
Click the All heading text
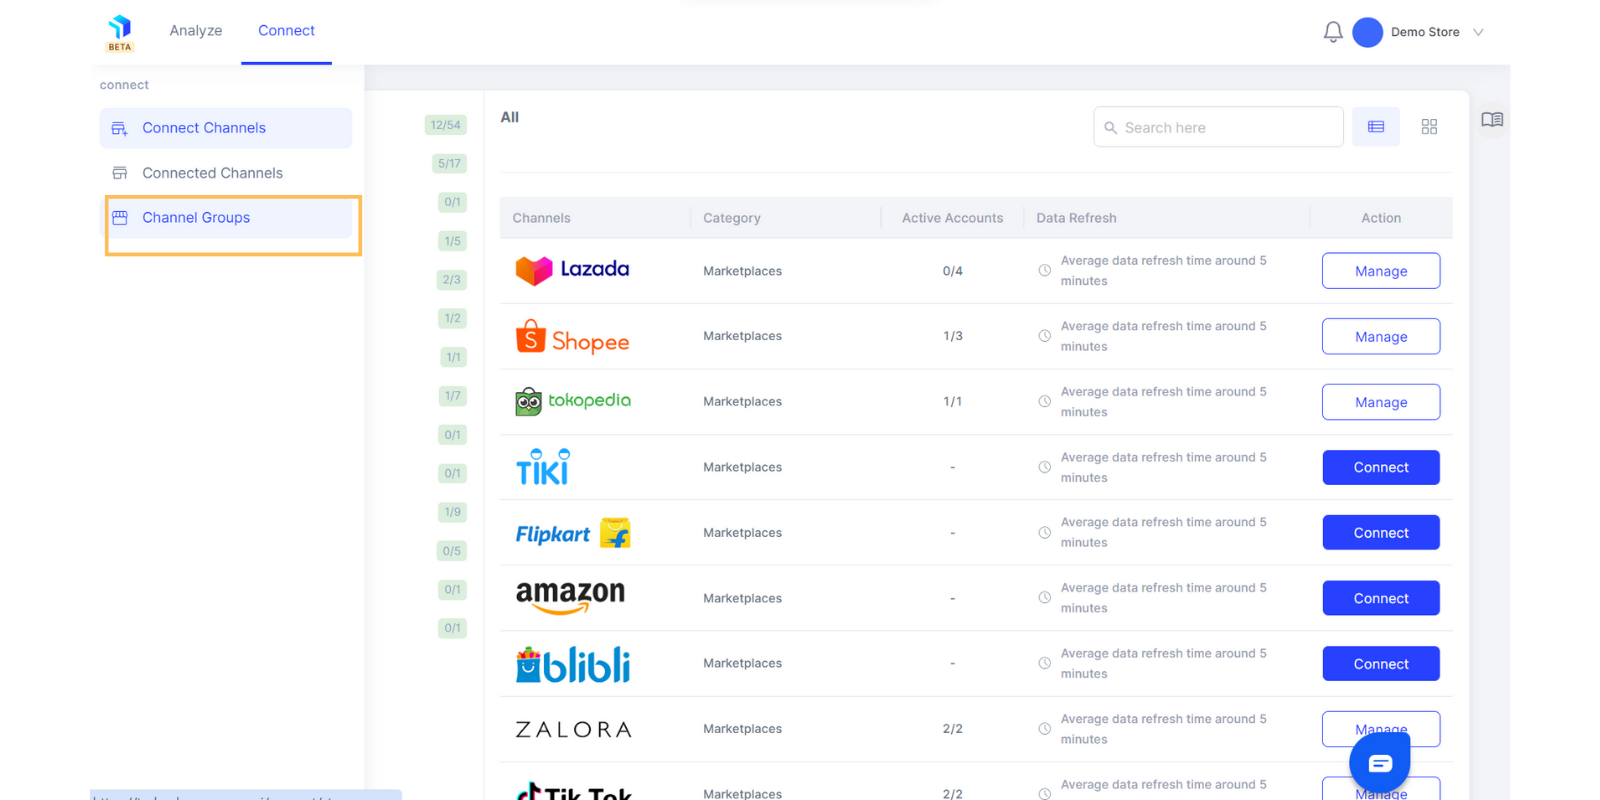point(510,117)
